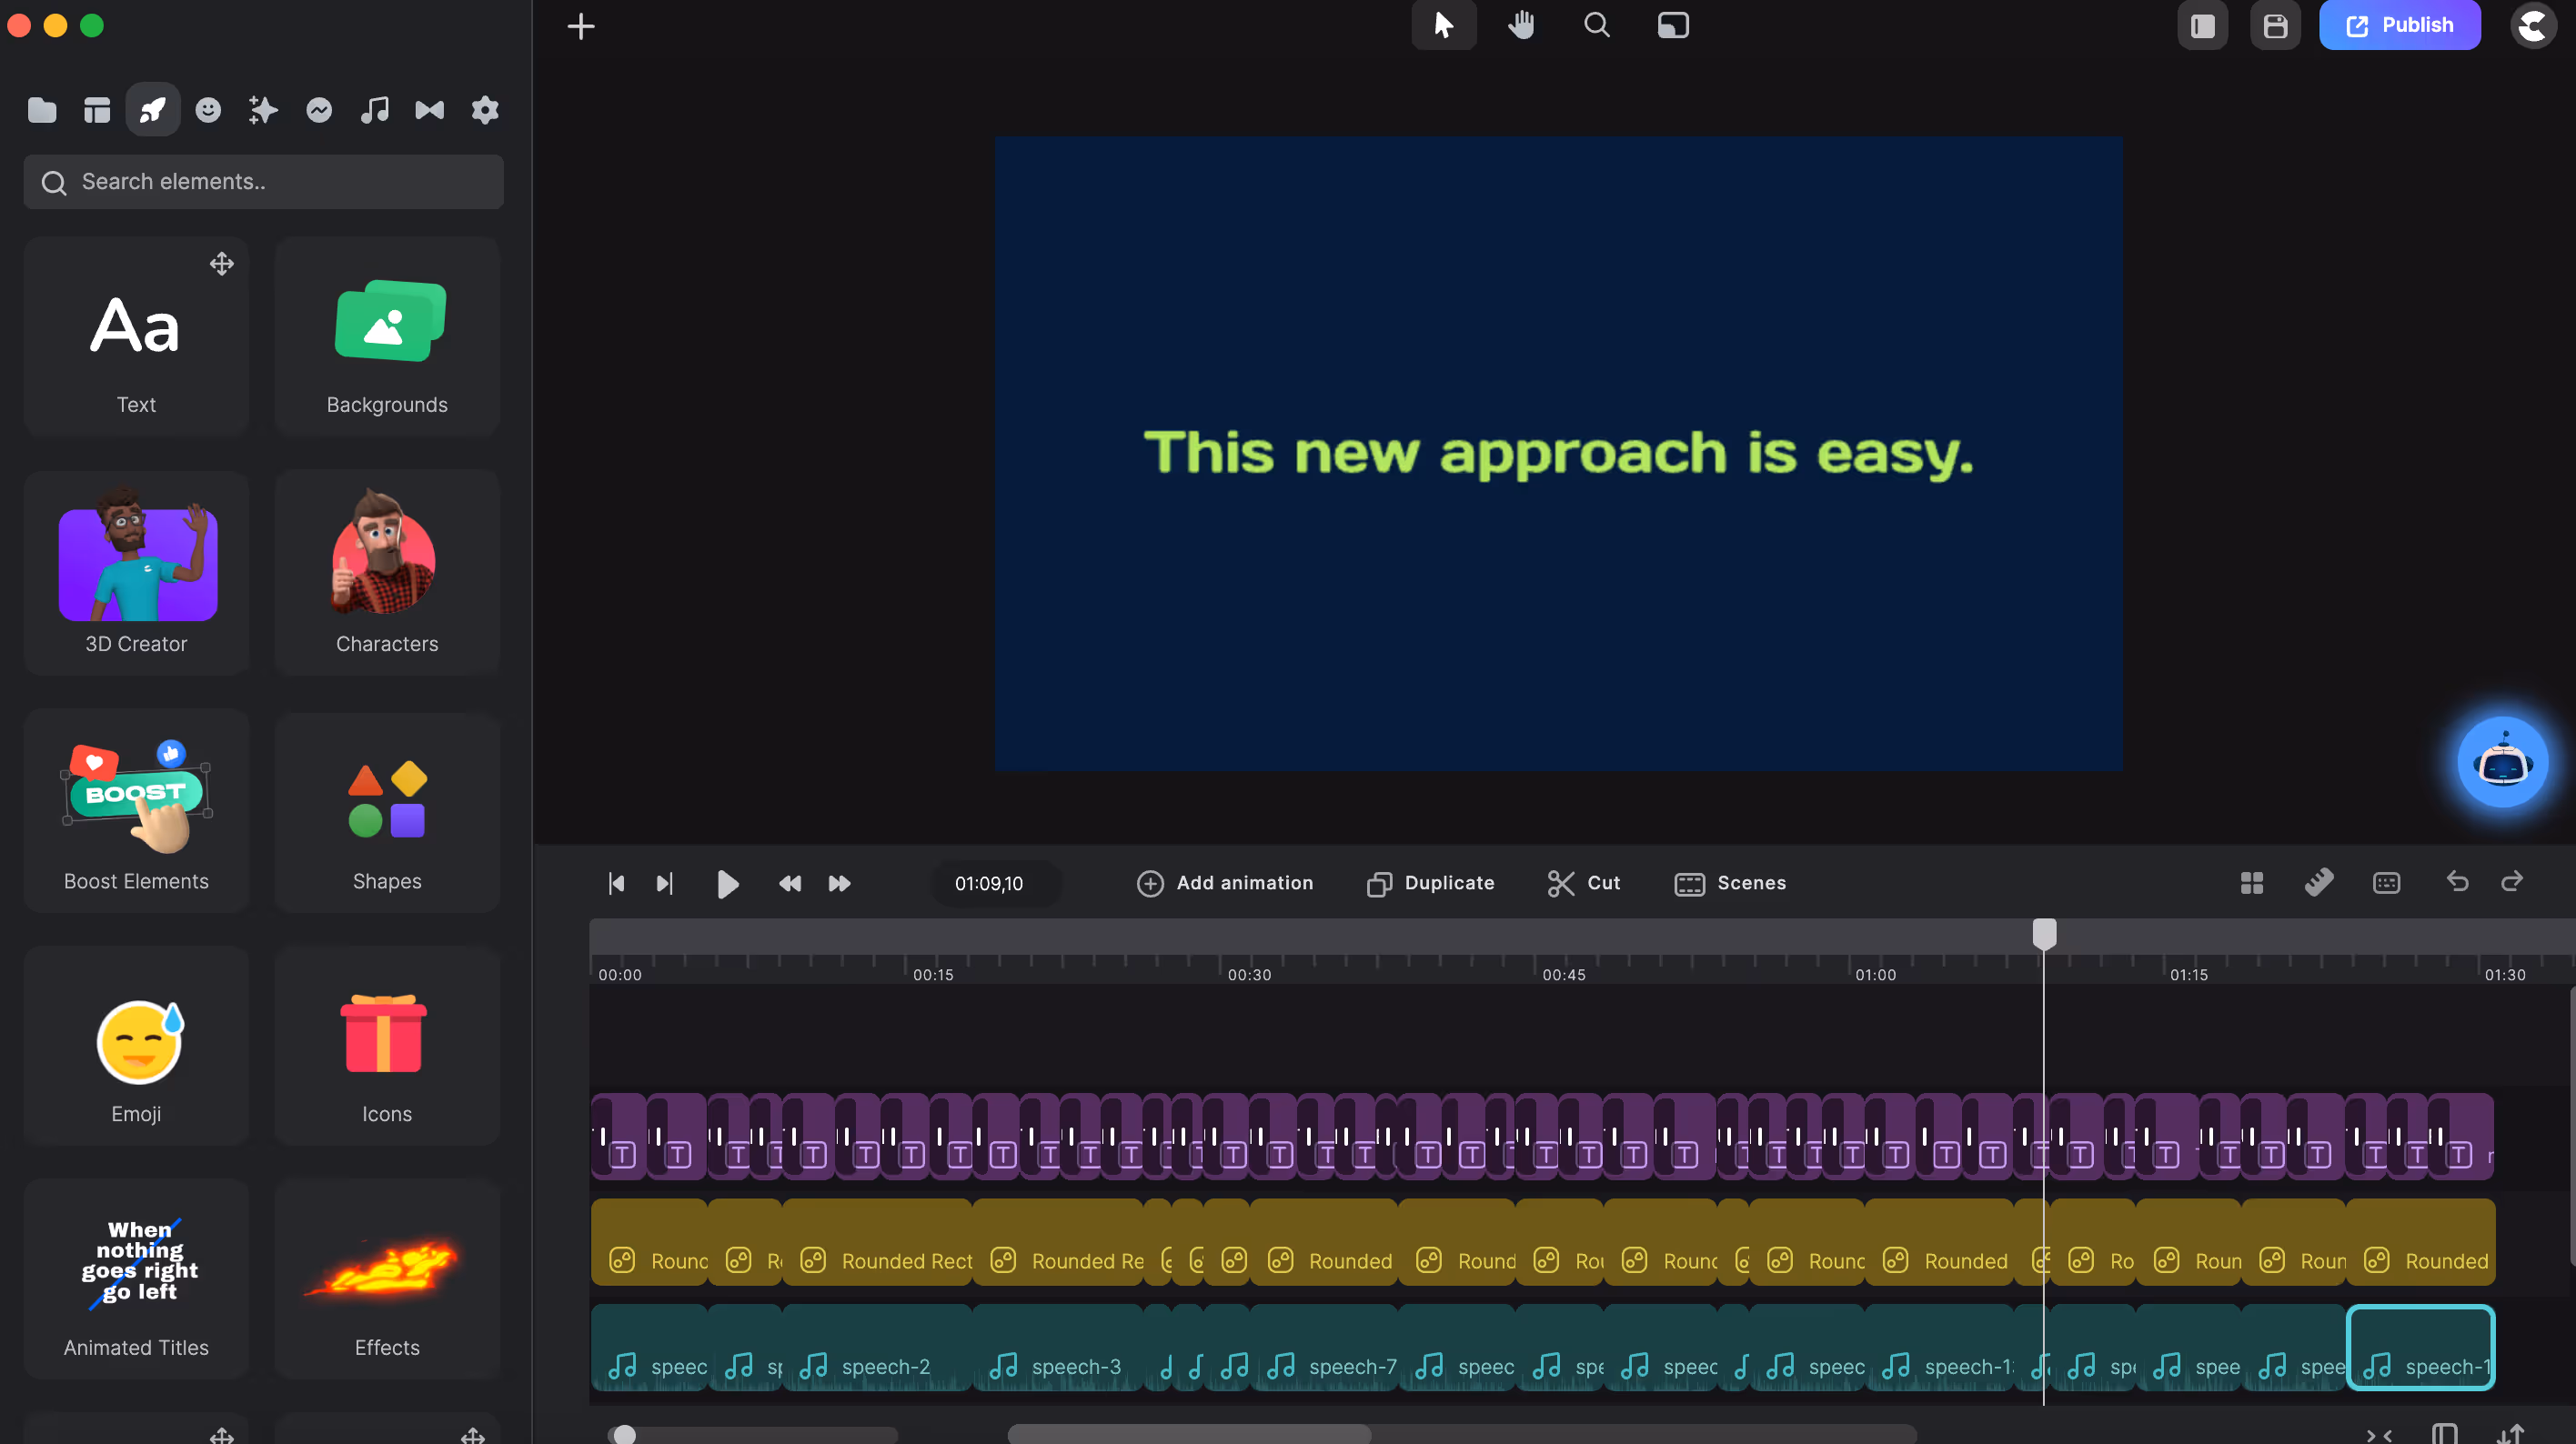The width and height of the screenshot is (2576, 1444).
Task: Click the Cut scissors button
Action: coord(1584,883)
